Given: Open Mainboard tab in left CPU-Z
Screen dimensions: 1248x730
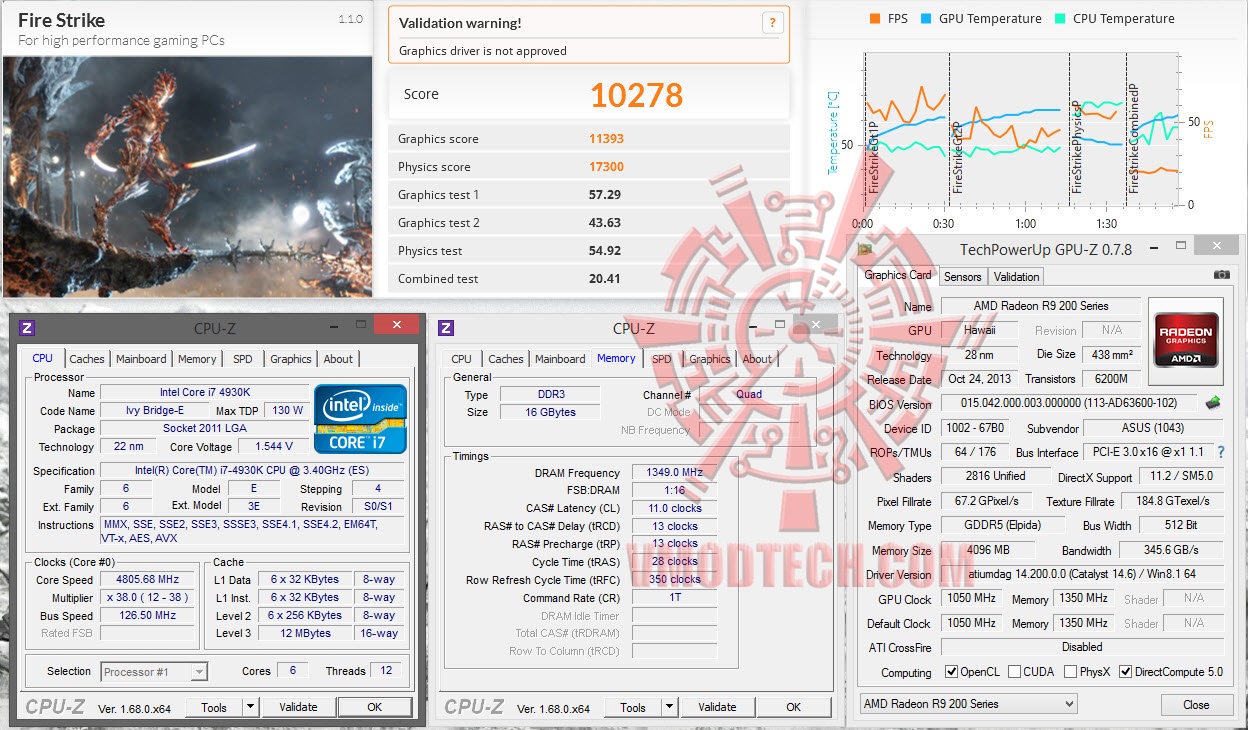Looking at the screenshot, I should click(141, 359).
